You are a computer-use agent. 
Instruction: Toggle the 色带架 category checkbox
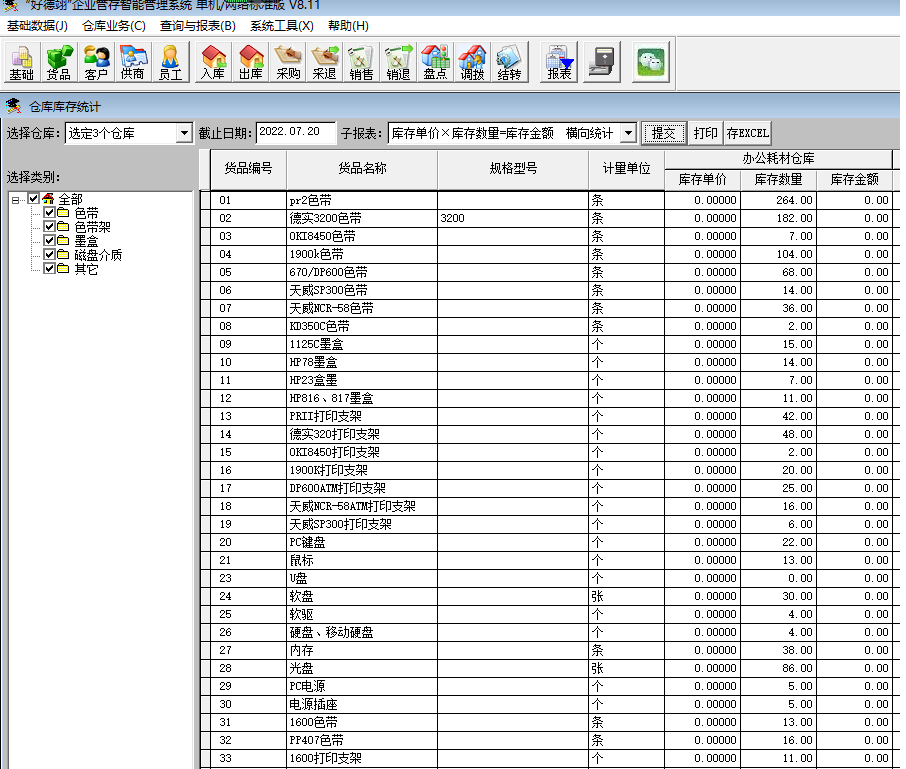pyautogui.click(x=49, y=226)
